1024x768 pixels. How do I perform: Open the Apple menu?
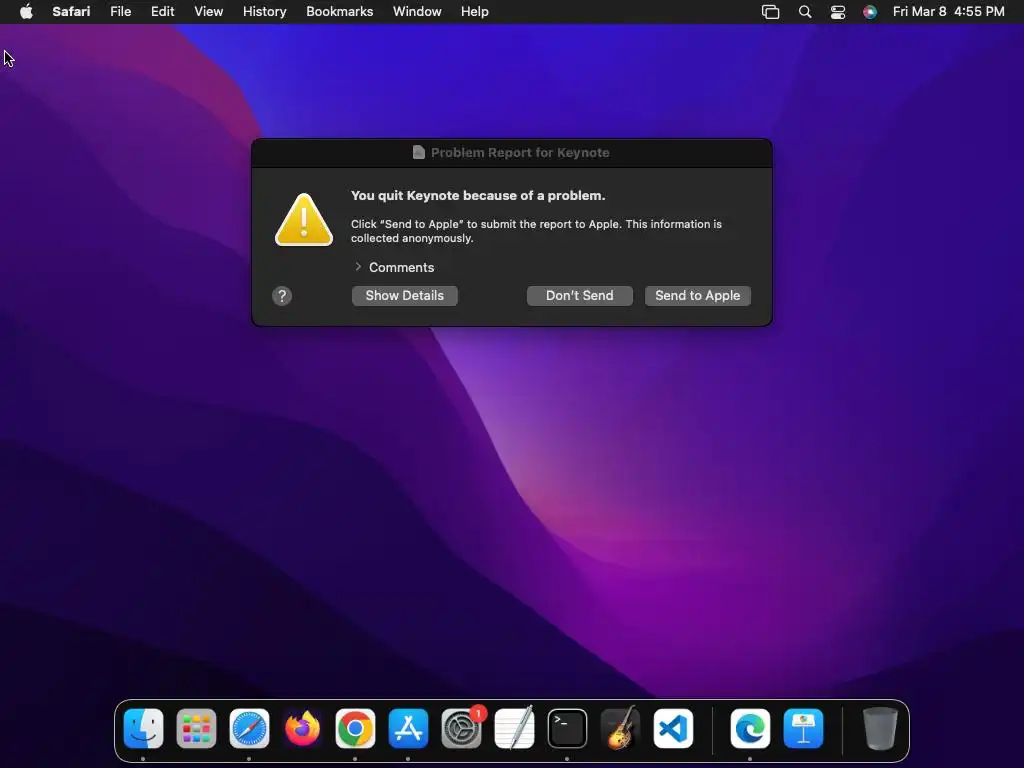[26, 11]
